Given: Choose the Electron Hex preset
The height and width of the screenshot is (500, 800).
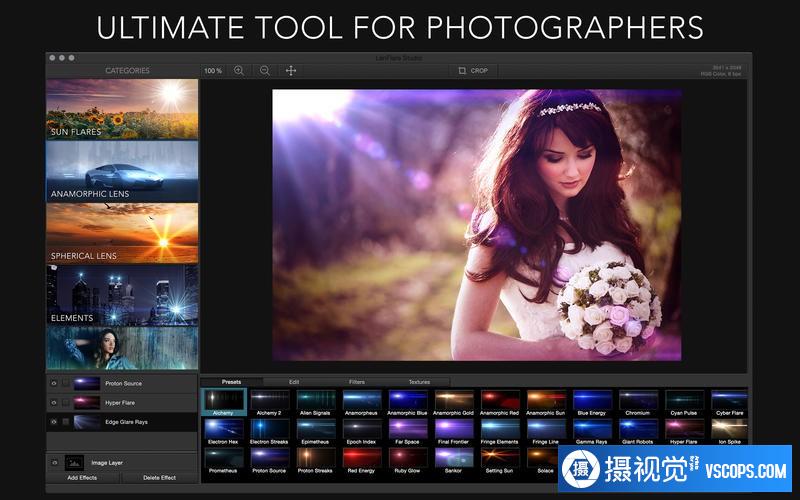Looking at the screenshot, I should (223, 432).
